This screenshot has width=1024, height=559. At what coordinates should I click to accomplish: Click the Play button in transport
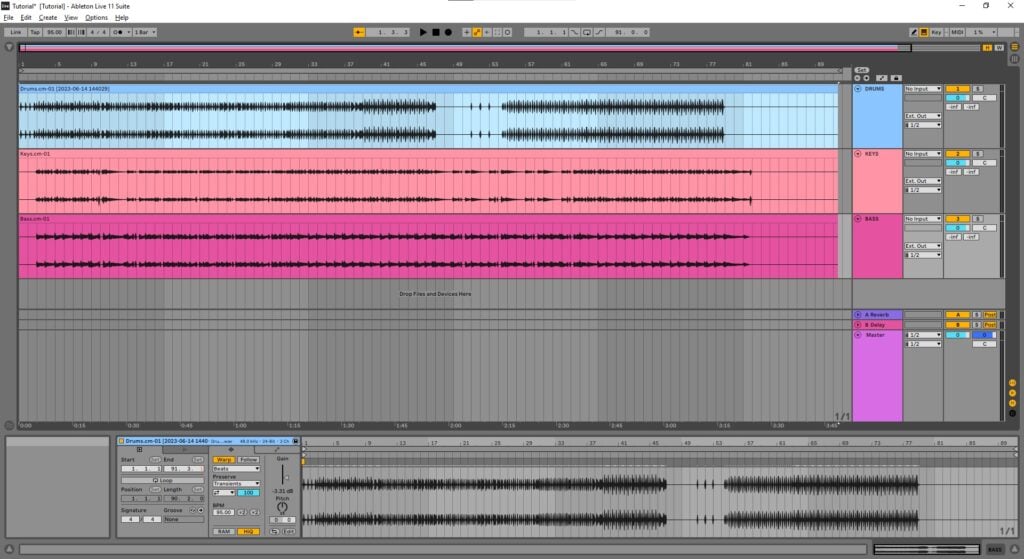coord(423,32)
